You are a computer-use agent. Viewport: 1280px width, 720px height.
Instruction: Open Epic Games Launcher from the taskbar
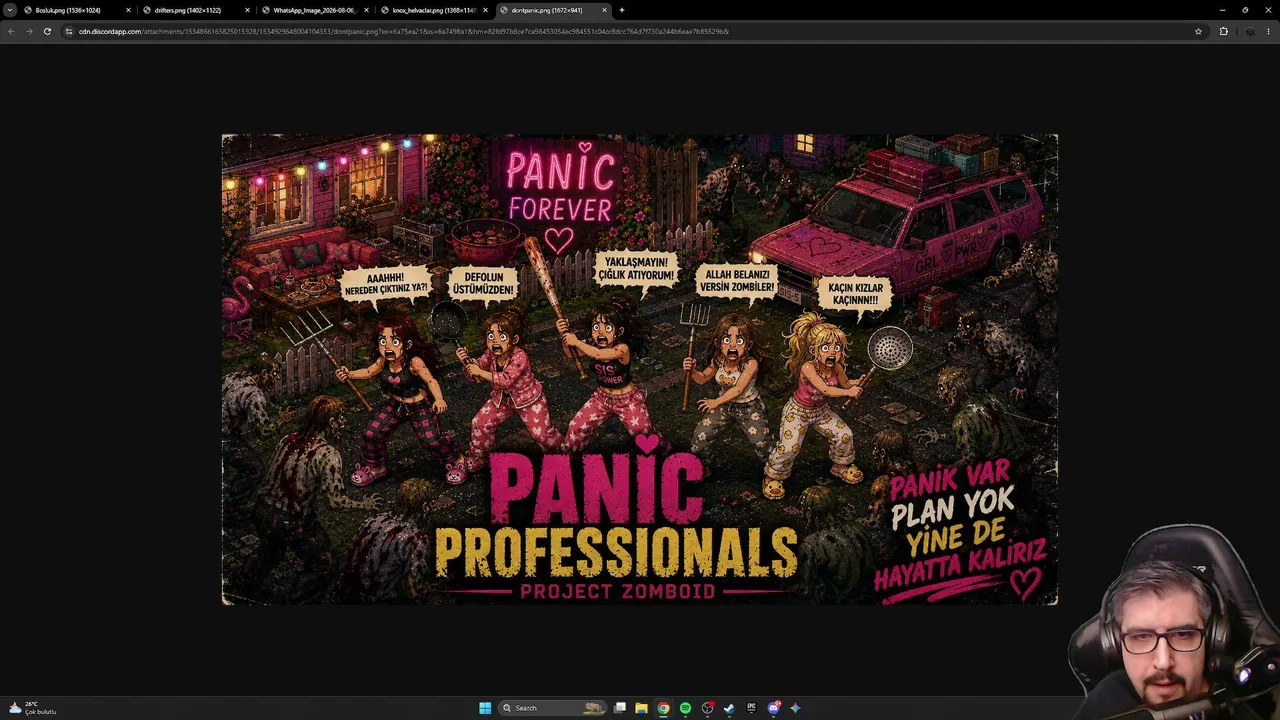click(751, 708)
